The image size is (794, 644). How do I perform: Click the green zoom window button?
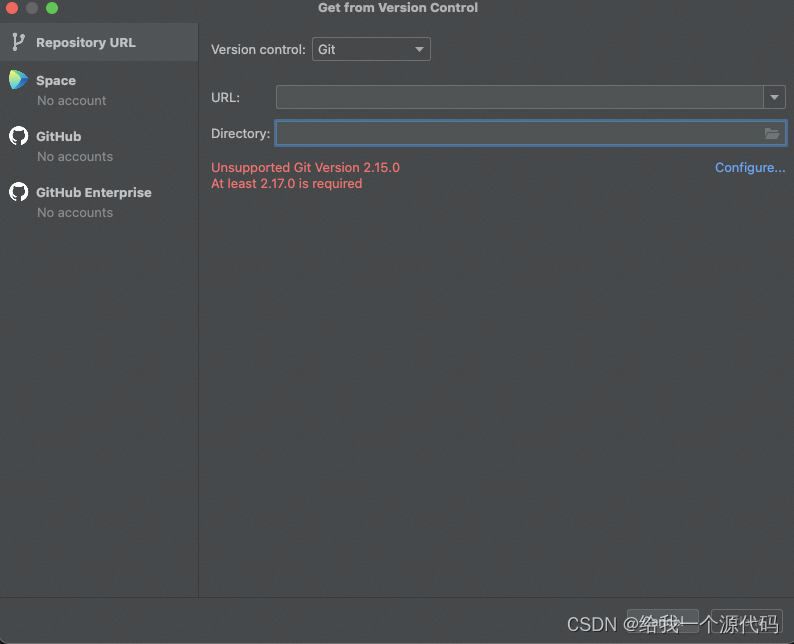52,8
